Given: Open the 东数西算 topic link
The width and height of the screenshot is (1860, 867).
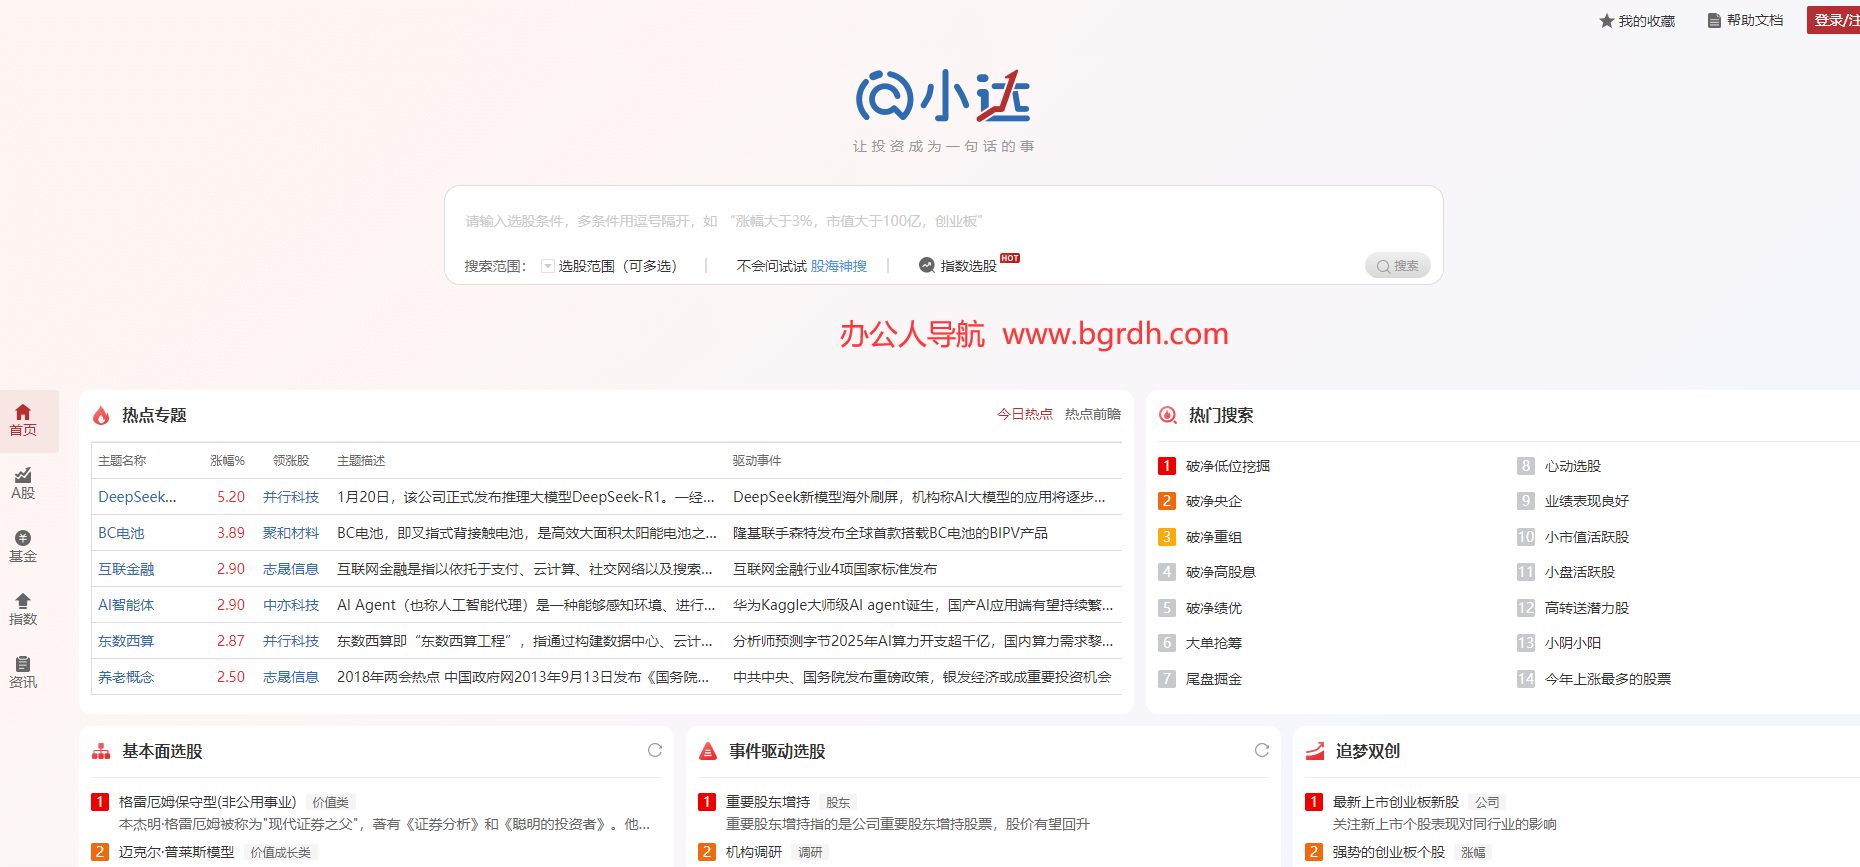Looking at the screenshot, I should (126, 641).
